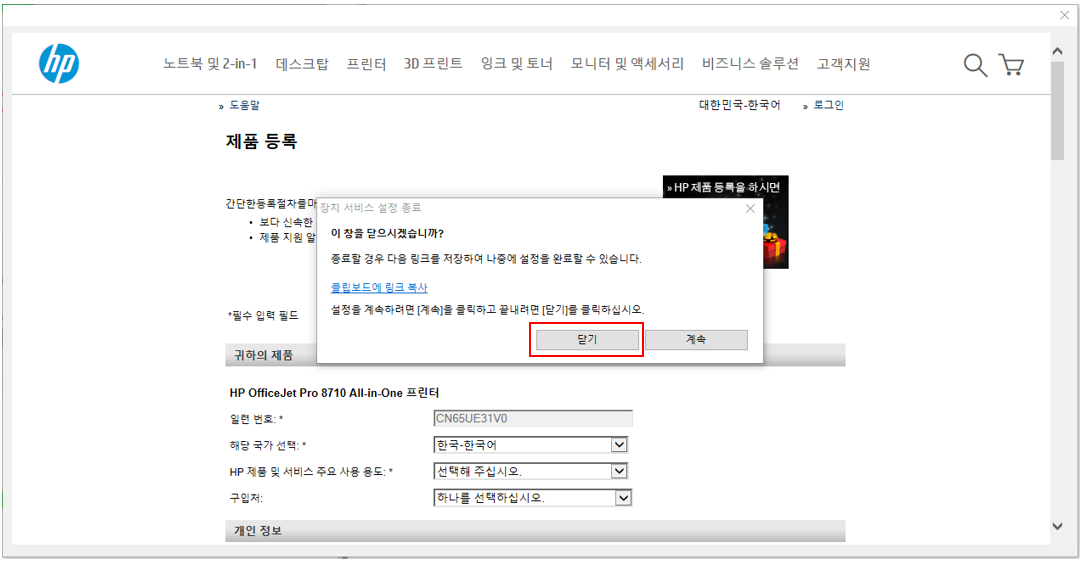Click the scrollbar up arrow

pyautogui.click(x=1057, y=51)
